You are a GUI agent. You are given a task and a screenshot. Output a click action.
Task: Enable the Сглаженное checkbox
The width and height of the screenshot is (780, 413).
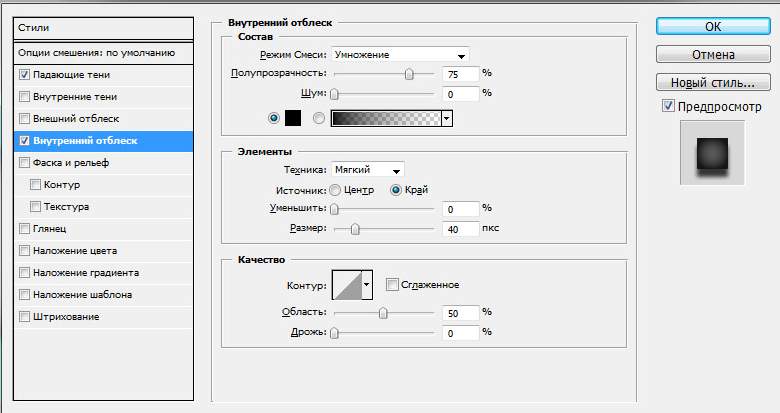(392, 285)
